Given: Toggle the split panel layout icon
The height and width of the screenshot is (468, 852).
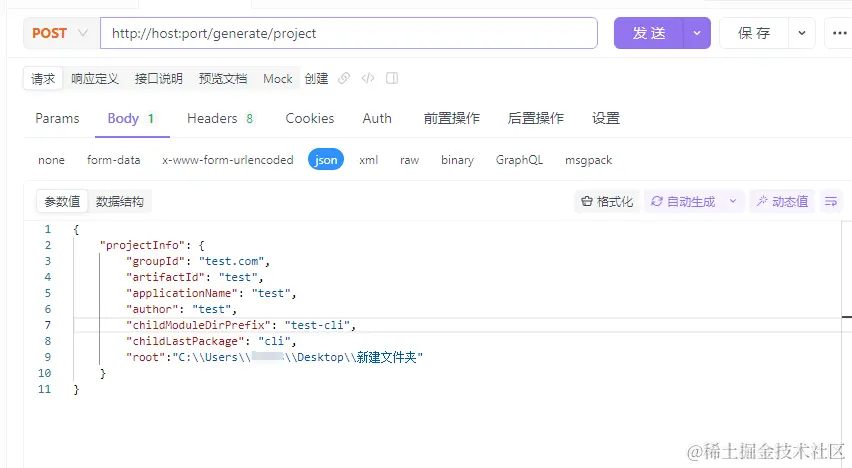Looking at the screenshot, I should pyautogui.click(x=392, y=78).
